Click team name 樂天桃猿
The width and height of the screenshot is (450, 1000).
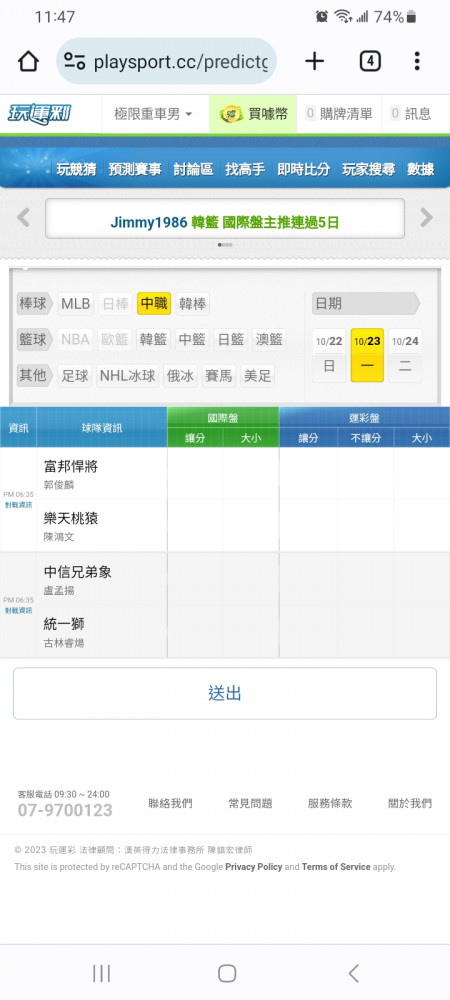pyautogui.click(x=71, y=518)
